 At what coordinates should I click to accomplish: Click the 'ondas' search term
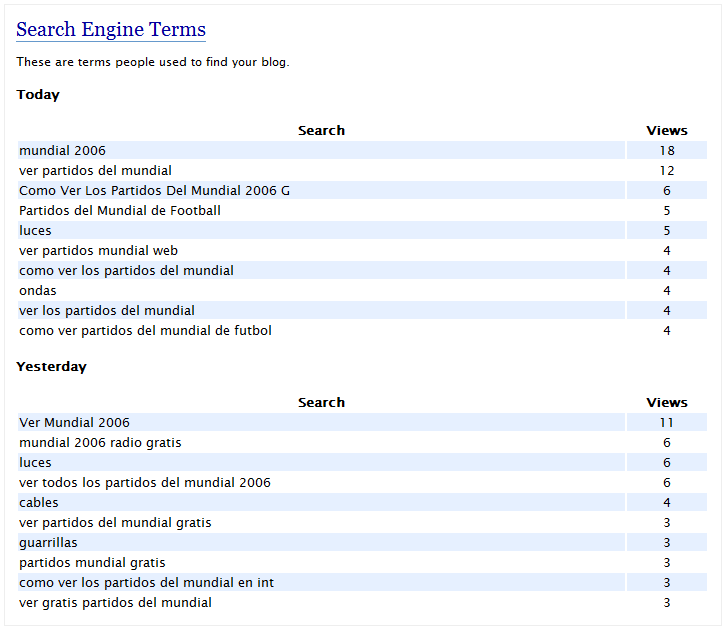point(38,291)
